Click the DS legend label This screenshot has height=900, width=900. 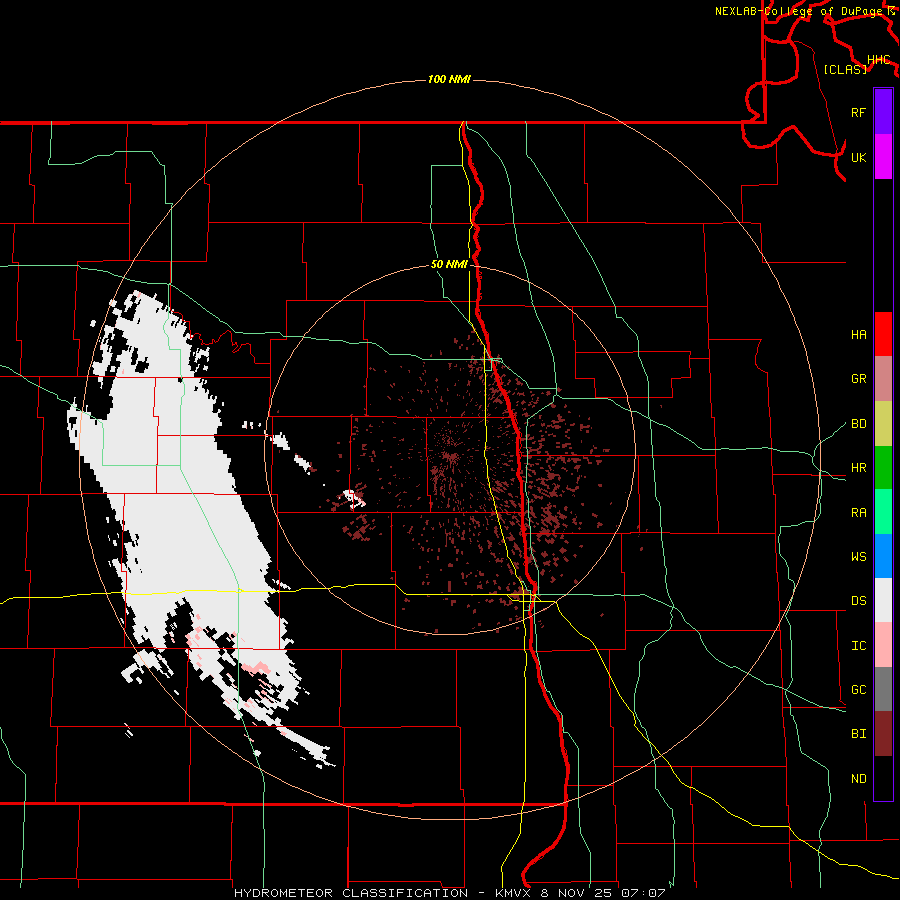[x=858, y=601]
